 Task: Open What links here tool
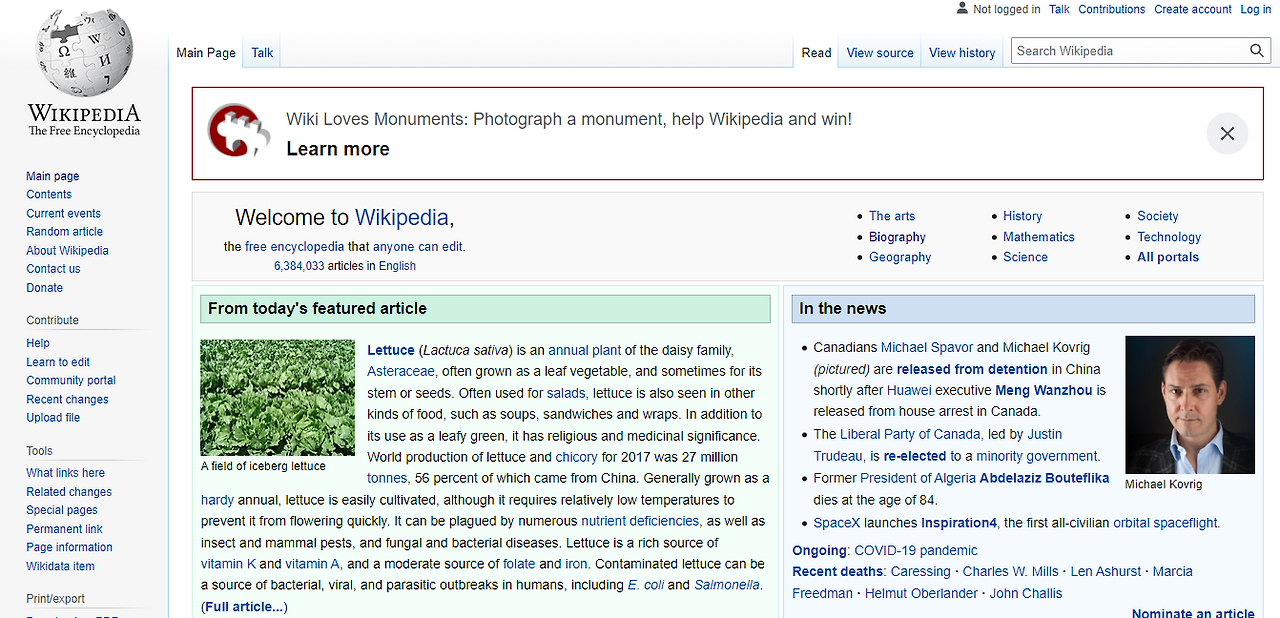coord(65,473)
